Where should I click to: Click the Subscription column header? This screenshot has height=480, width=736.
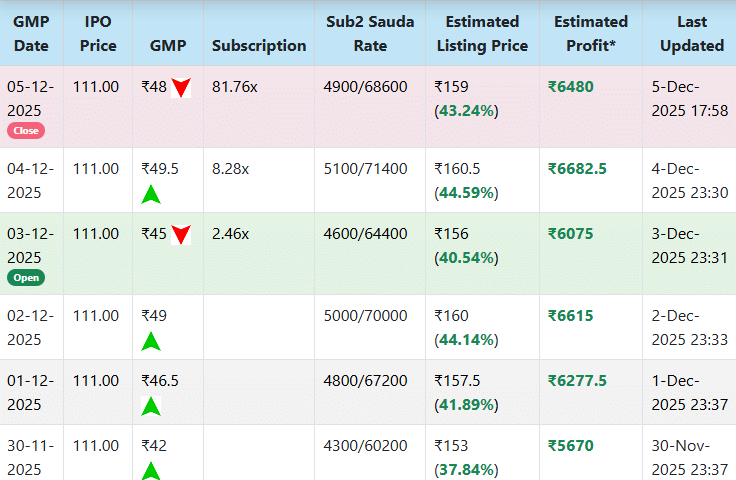pyautogui.click(x=259, y=45)
